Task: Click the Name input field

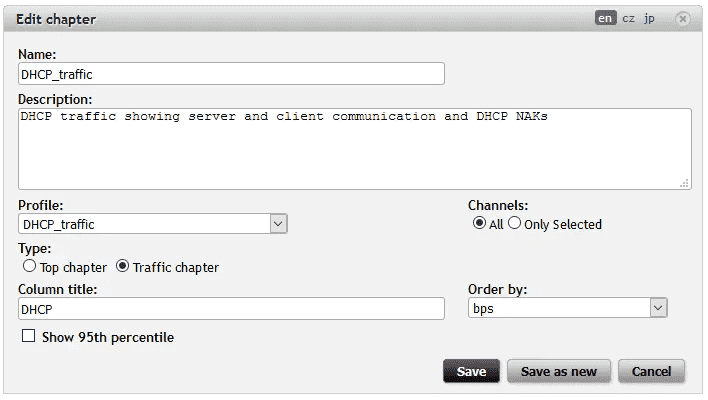Action: 231,74
